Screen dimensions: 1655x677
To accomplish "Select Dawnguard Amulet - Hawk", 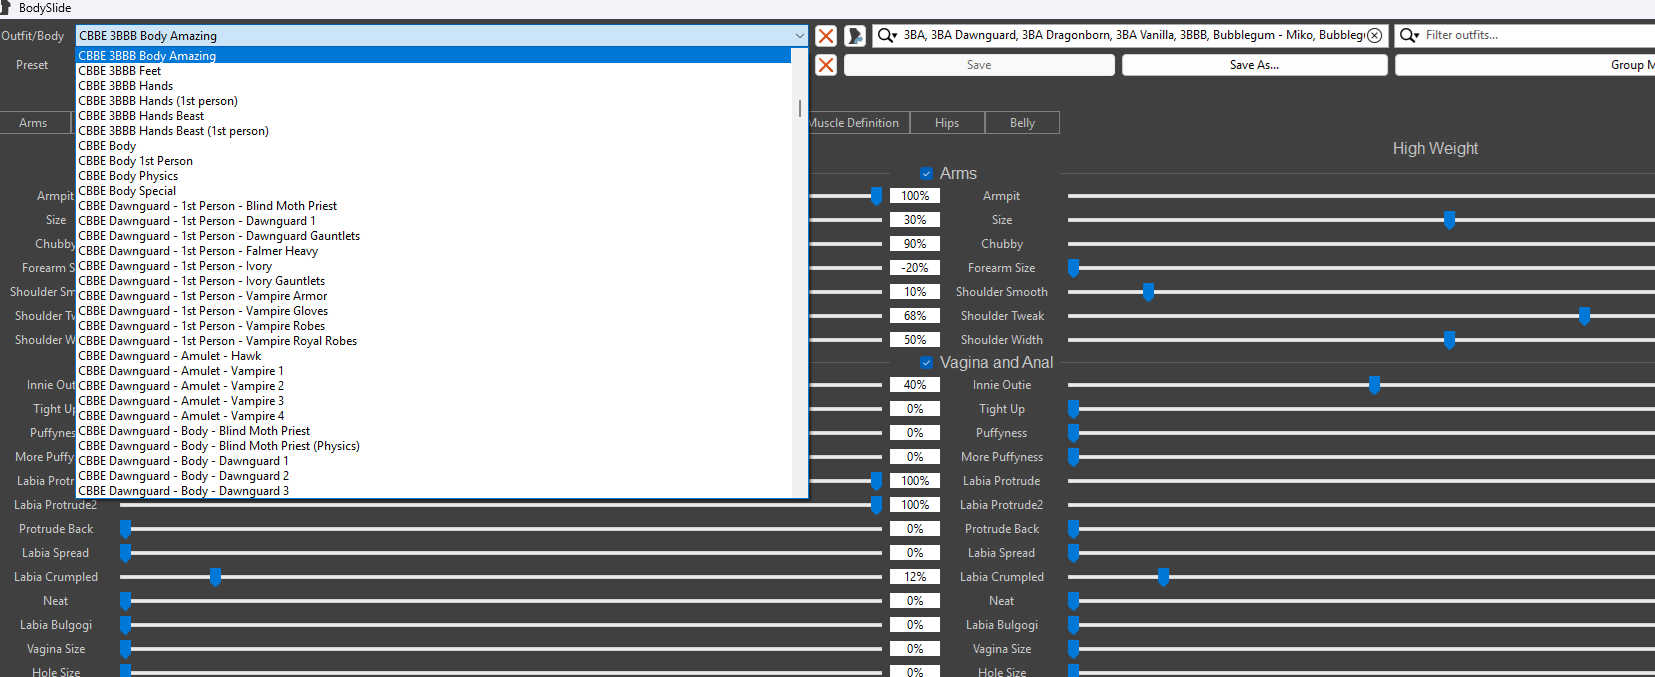I will [x=434, y=356].
